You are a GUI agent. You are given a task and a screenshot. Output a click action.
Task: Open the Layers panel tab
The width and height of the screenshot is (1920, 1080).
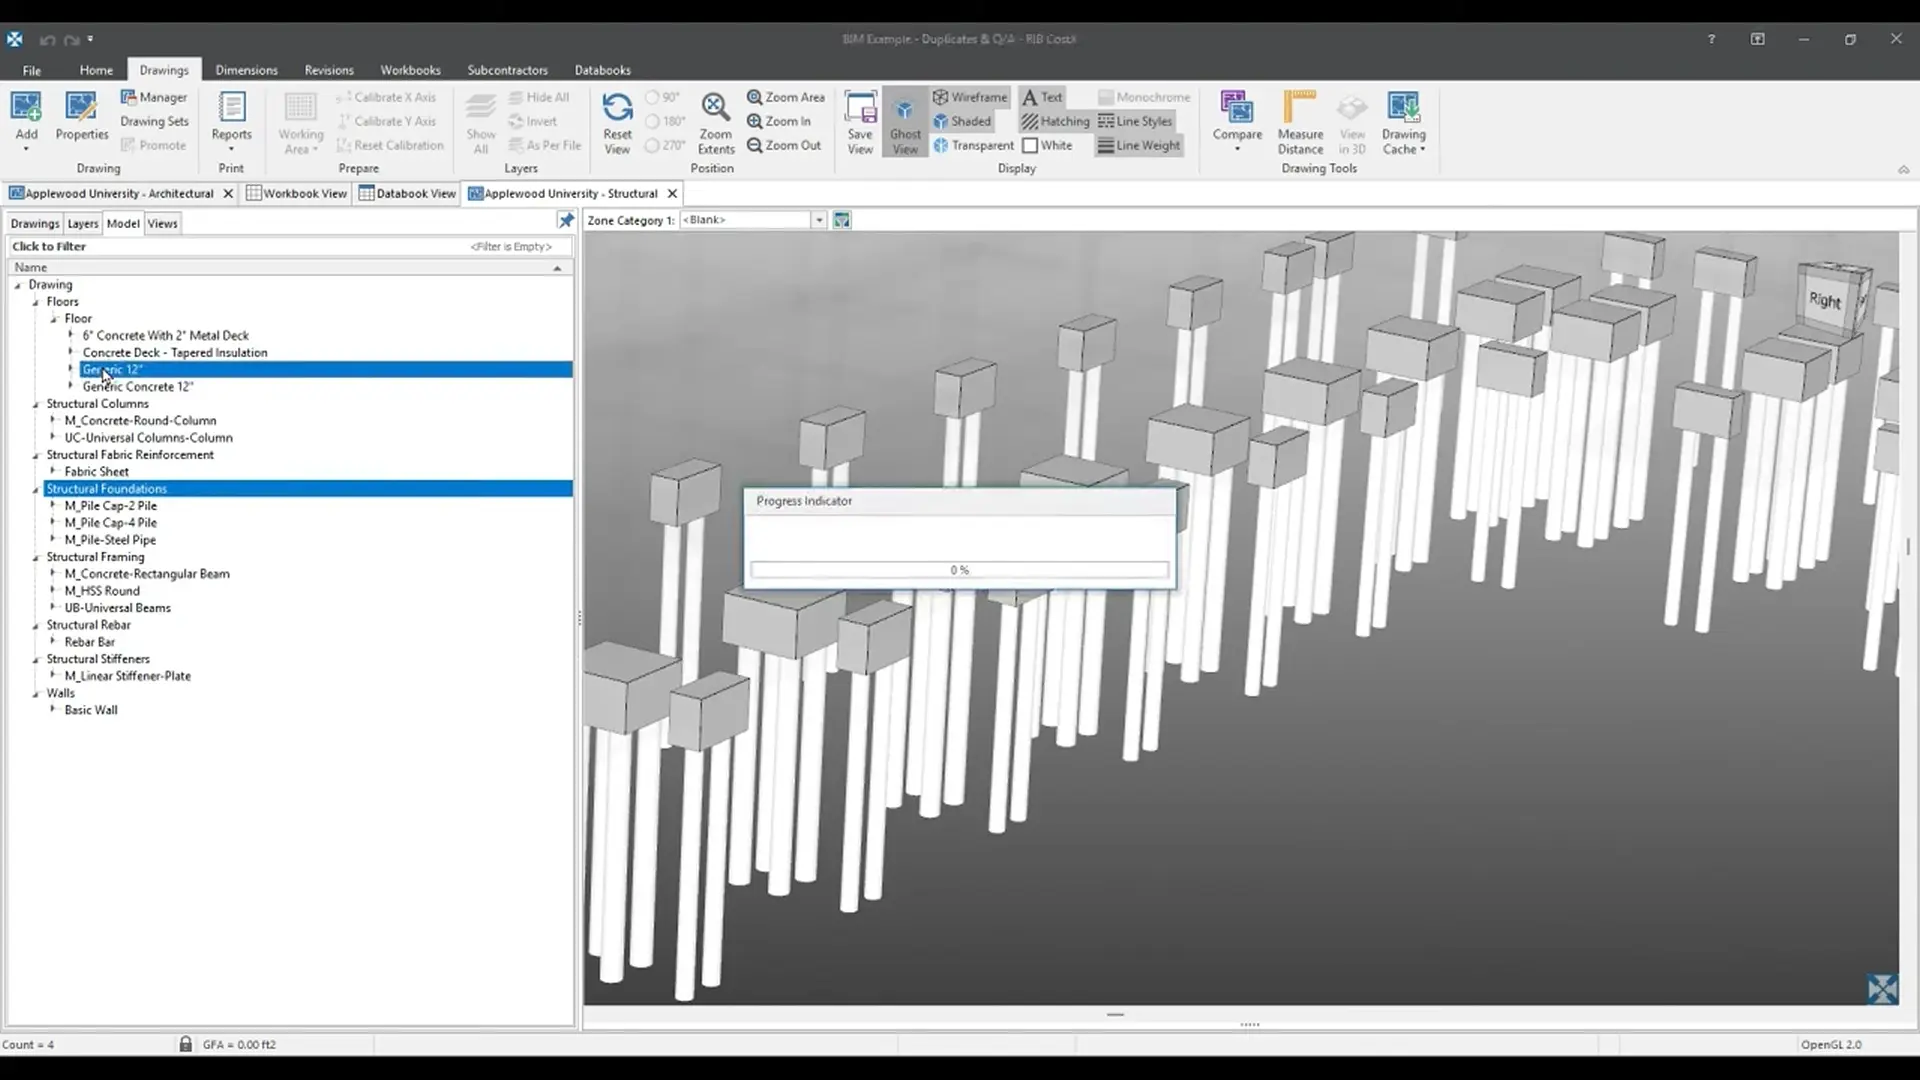83,223
